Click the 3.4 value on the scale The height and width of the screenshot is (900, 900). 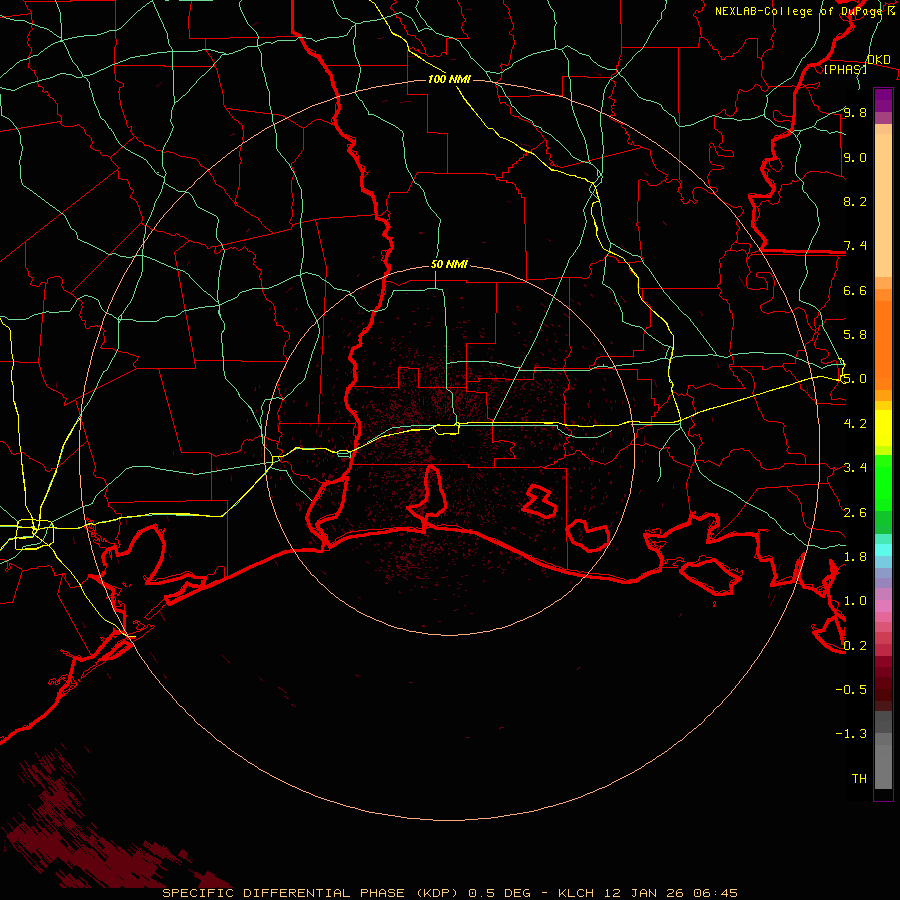click(x=855, y=468)
